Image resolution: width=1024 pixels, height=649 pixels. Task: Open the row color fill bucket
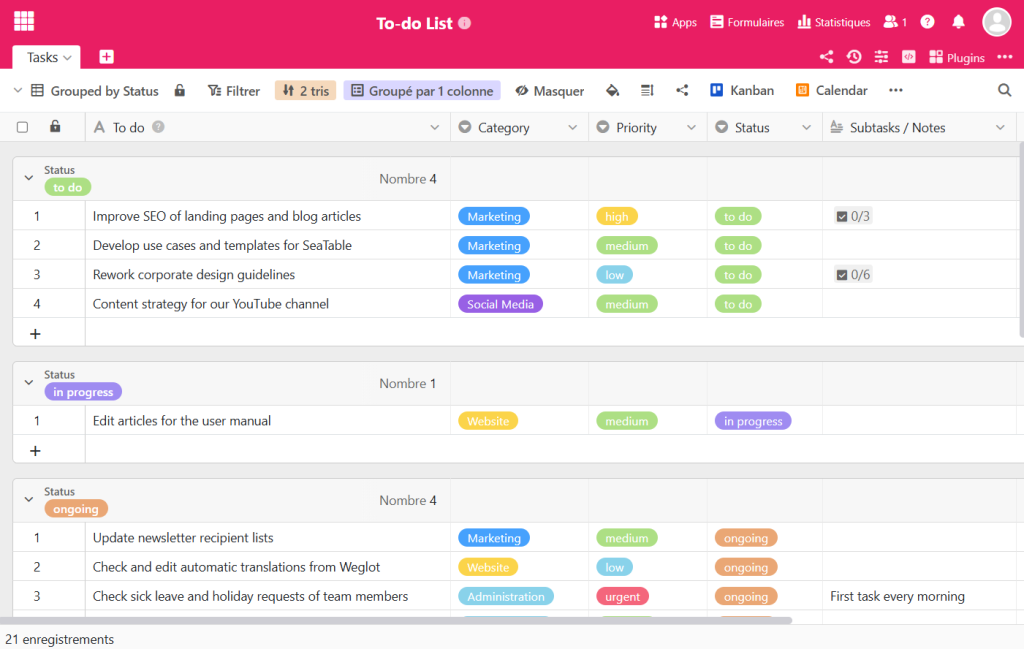click(611, 90)
